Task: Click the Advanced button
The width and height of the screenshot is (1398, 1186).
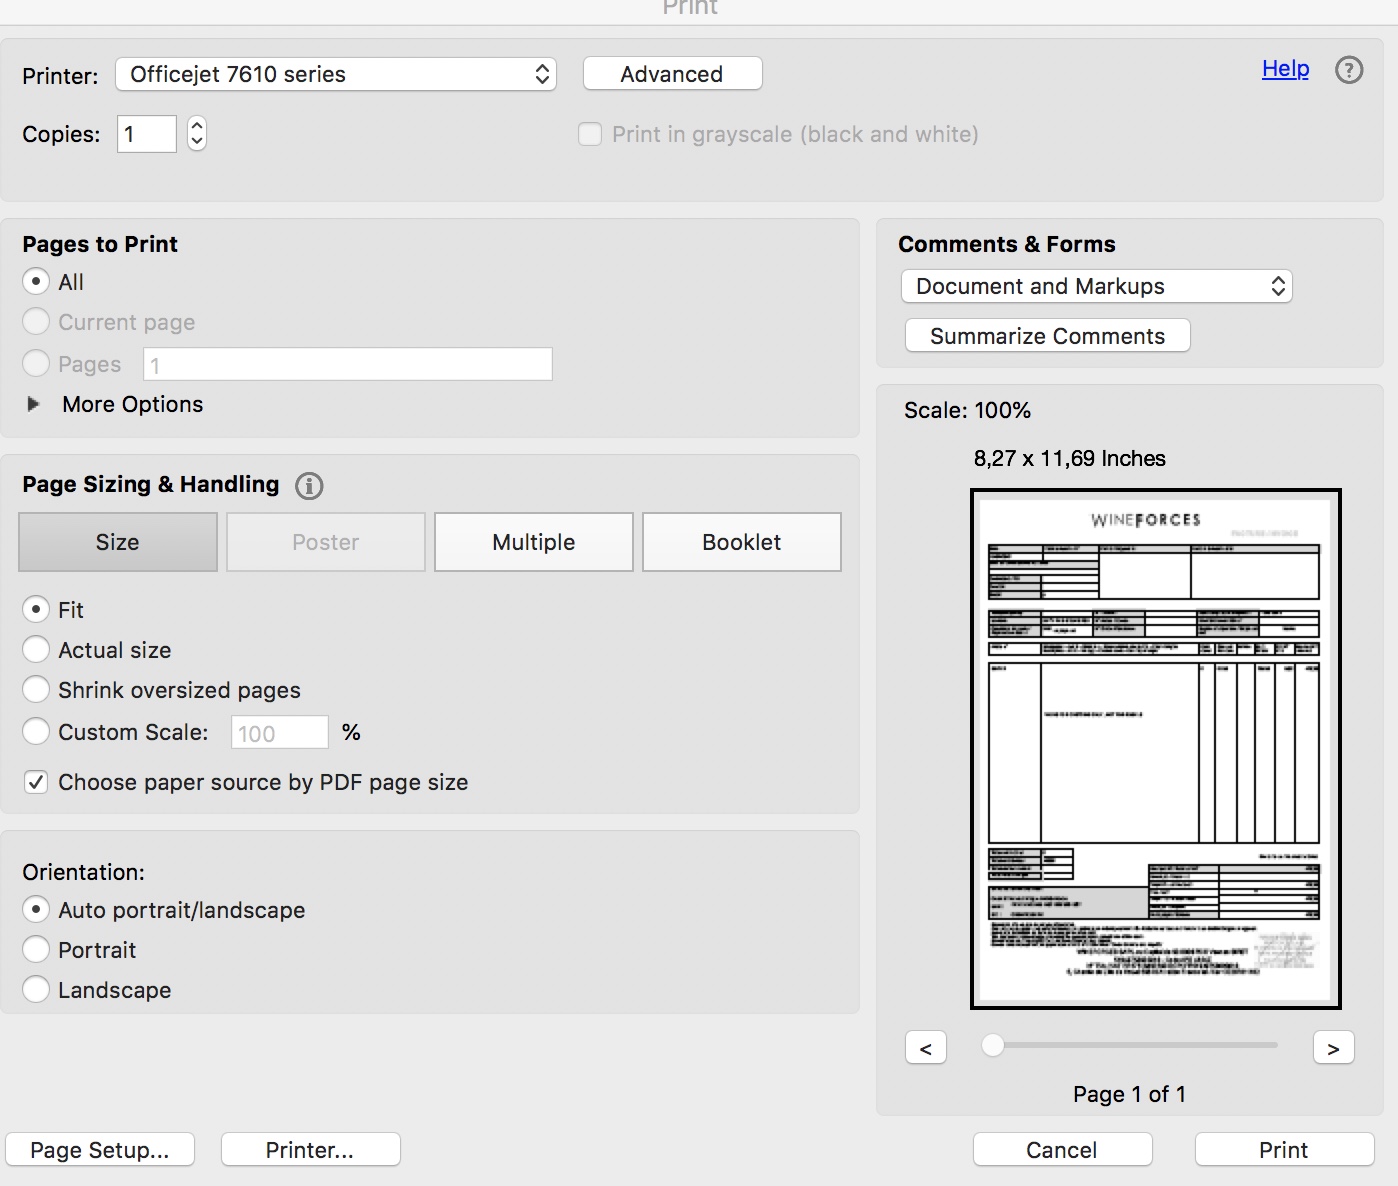Action: click(672, 73)
